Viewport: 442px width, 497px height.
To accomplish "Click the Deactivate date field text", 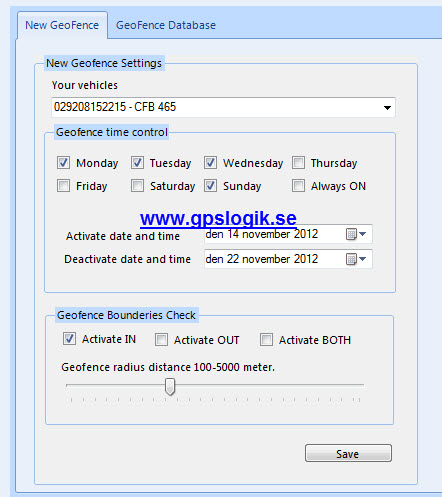I will click(x=262, y=259).
